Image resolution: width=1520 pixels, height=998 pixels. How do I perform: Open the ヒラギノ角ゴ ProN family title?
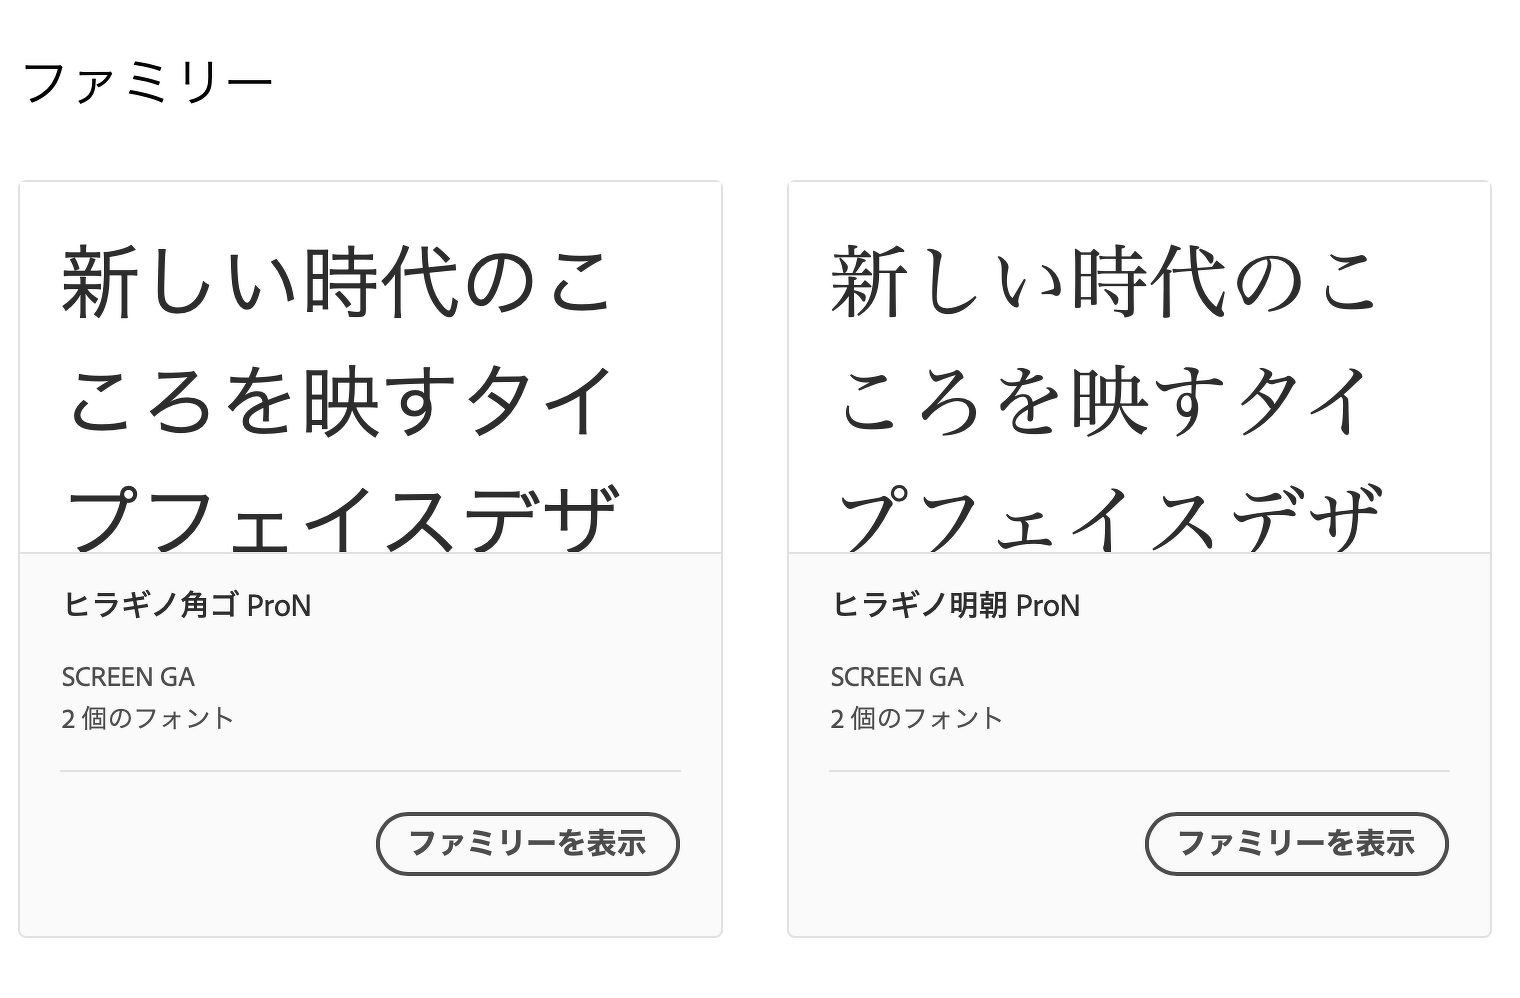point(187,605)
